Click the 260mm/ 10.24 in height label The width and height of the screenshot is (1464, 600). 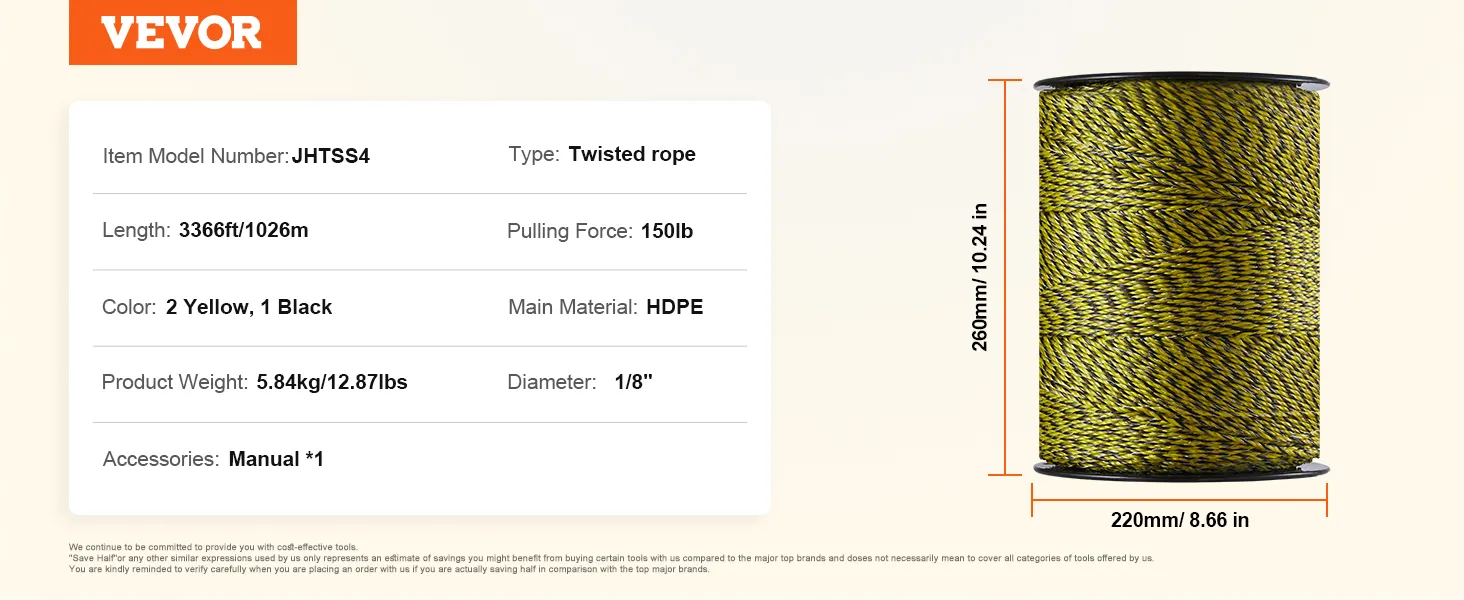[x=980, y=277]
